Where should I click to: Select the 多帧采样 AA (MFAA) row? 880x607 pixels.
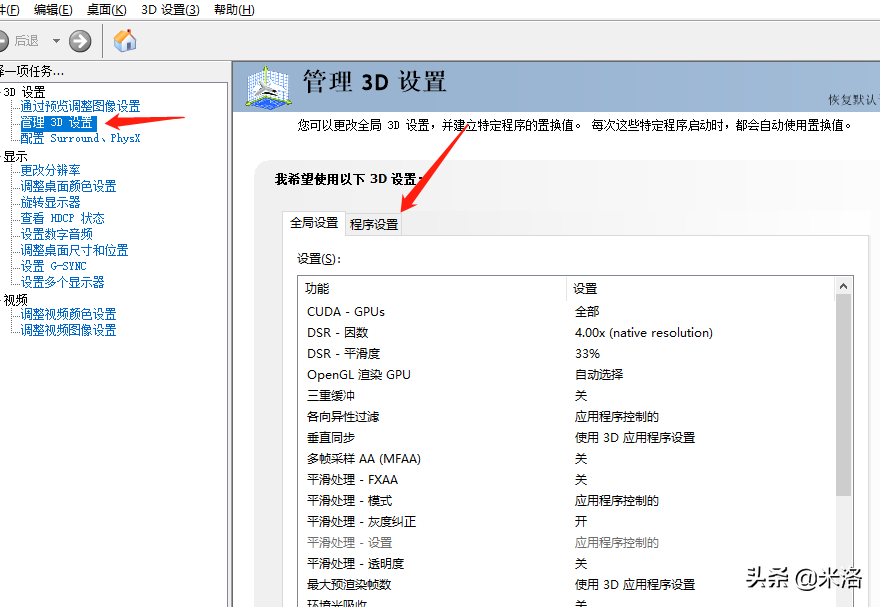click(x=567, y=459)
